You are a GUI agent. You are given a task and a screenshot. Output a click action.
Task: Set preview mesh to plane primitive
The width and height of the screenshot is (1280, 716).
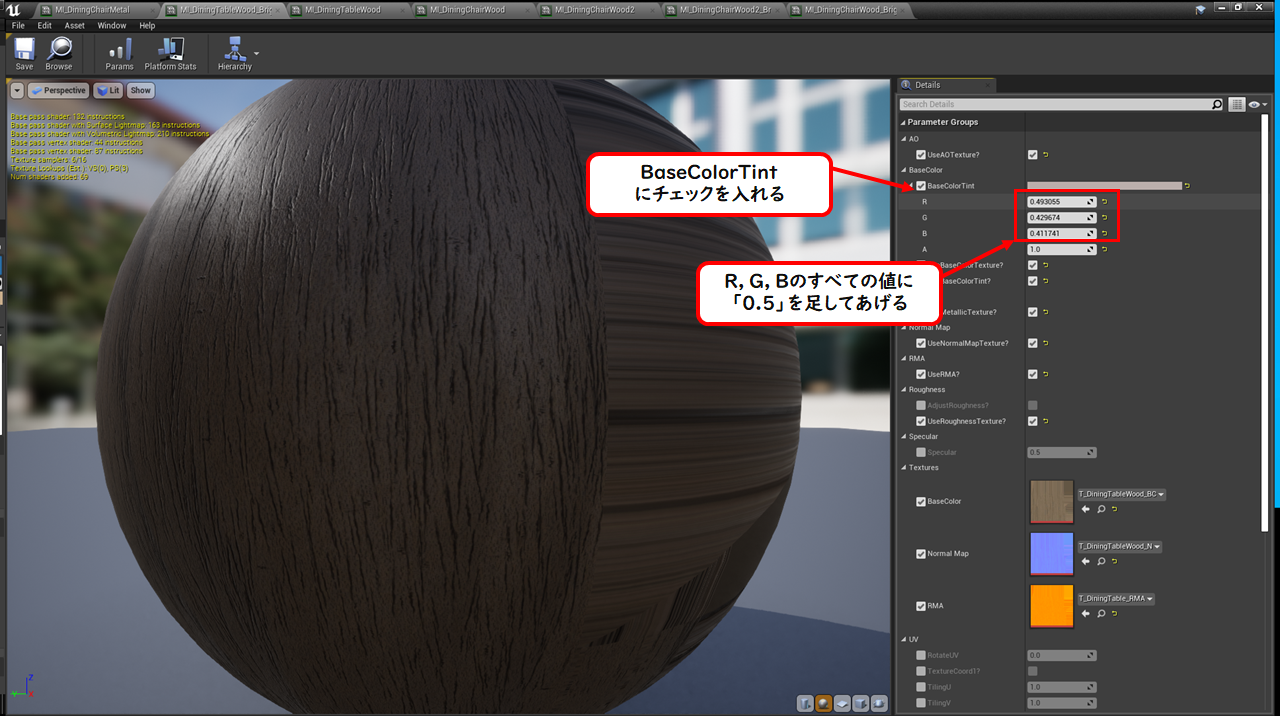pyautogui.click(x=842, y=704)
